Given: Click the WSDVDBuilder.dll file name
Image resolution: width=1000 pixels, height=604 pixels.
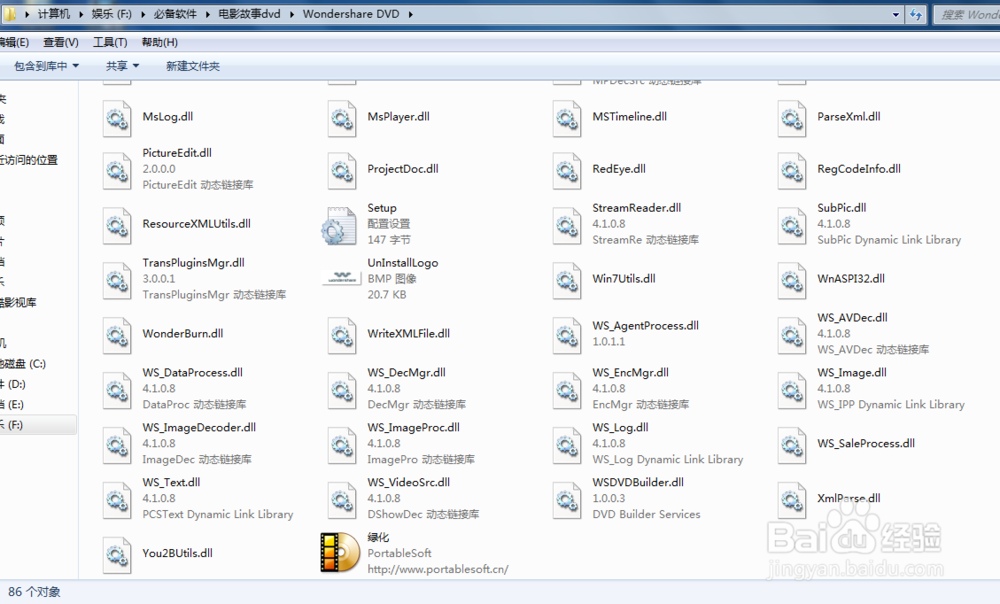Looking at the screenshot, I should click(638, 482).
